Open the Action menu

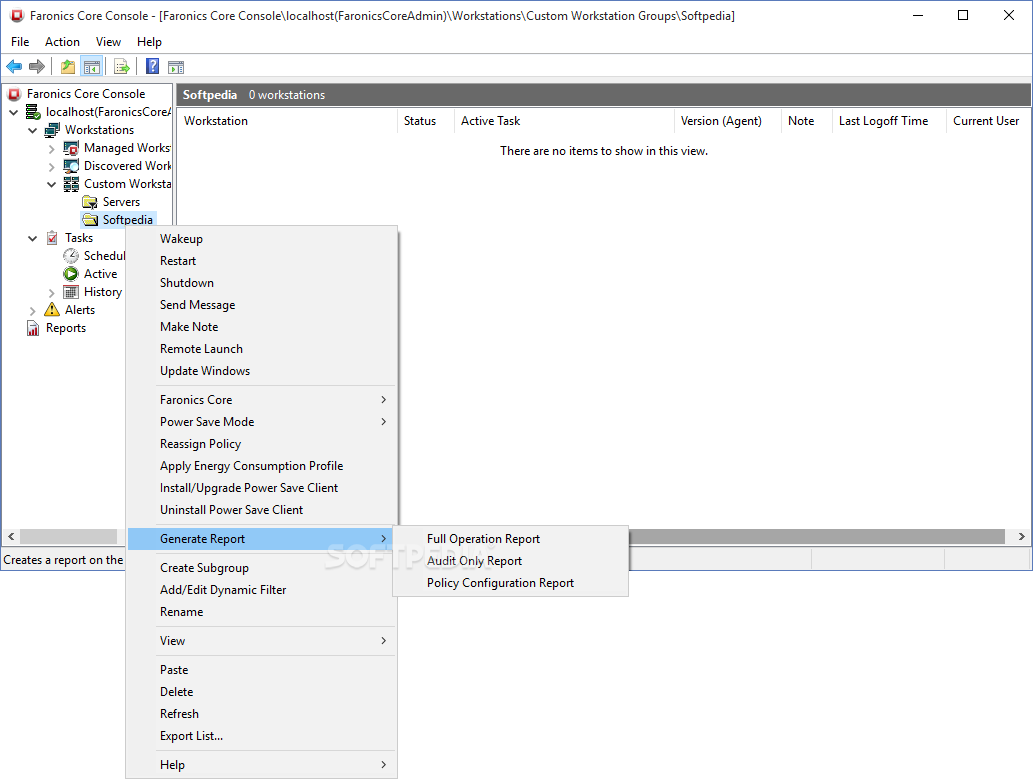tap(62, 42)
